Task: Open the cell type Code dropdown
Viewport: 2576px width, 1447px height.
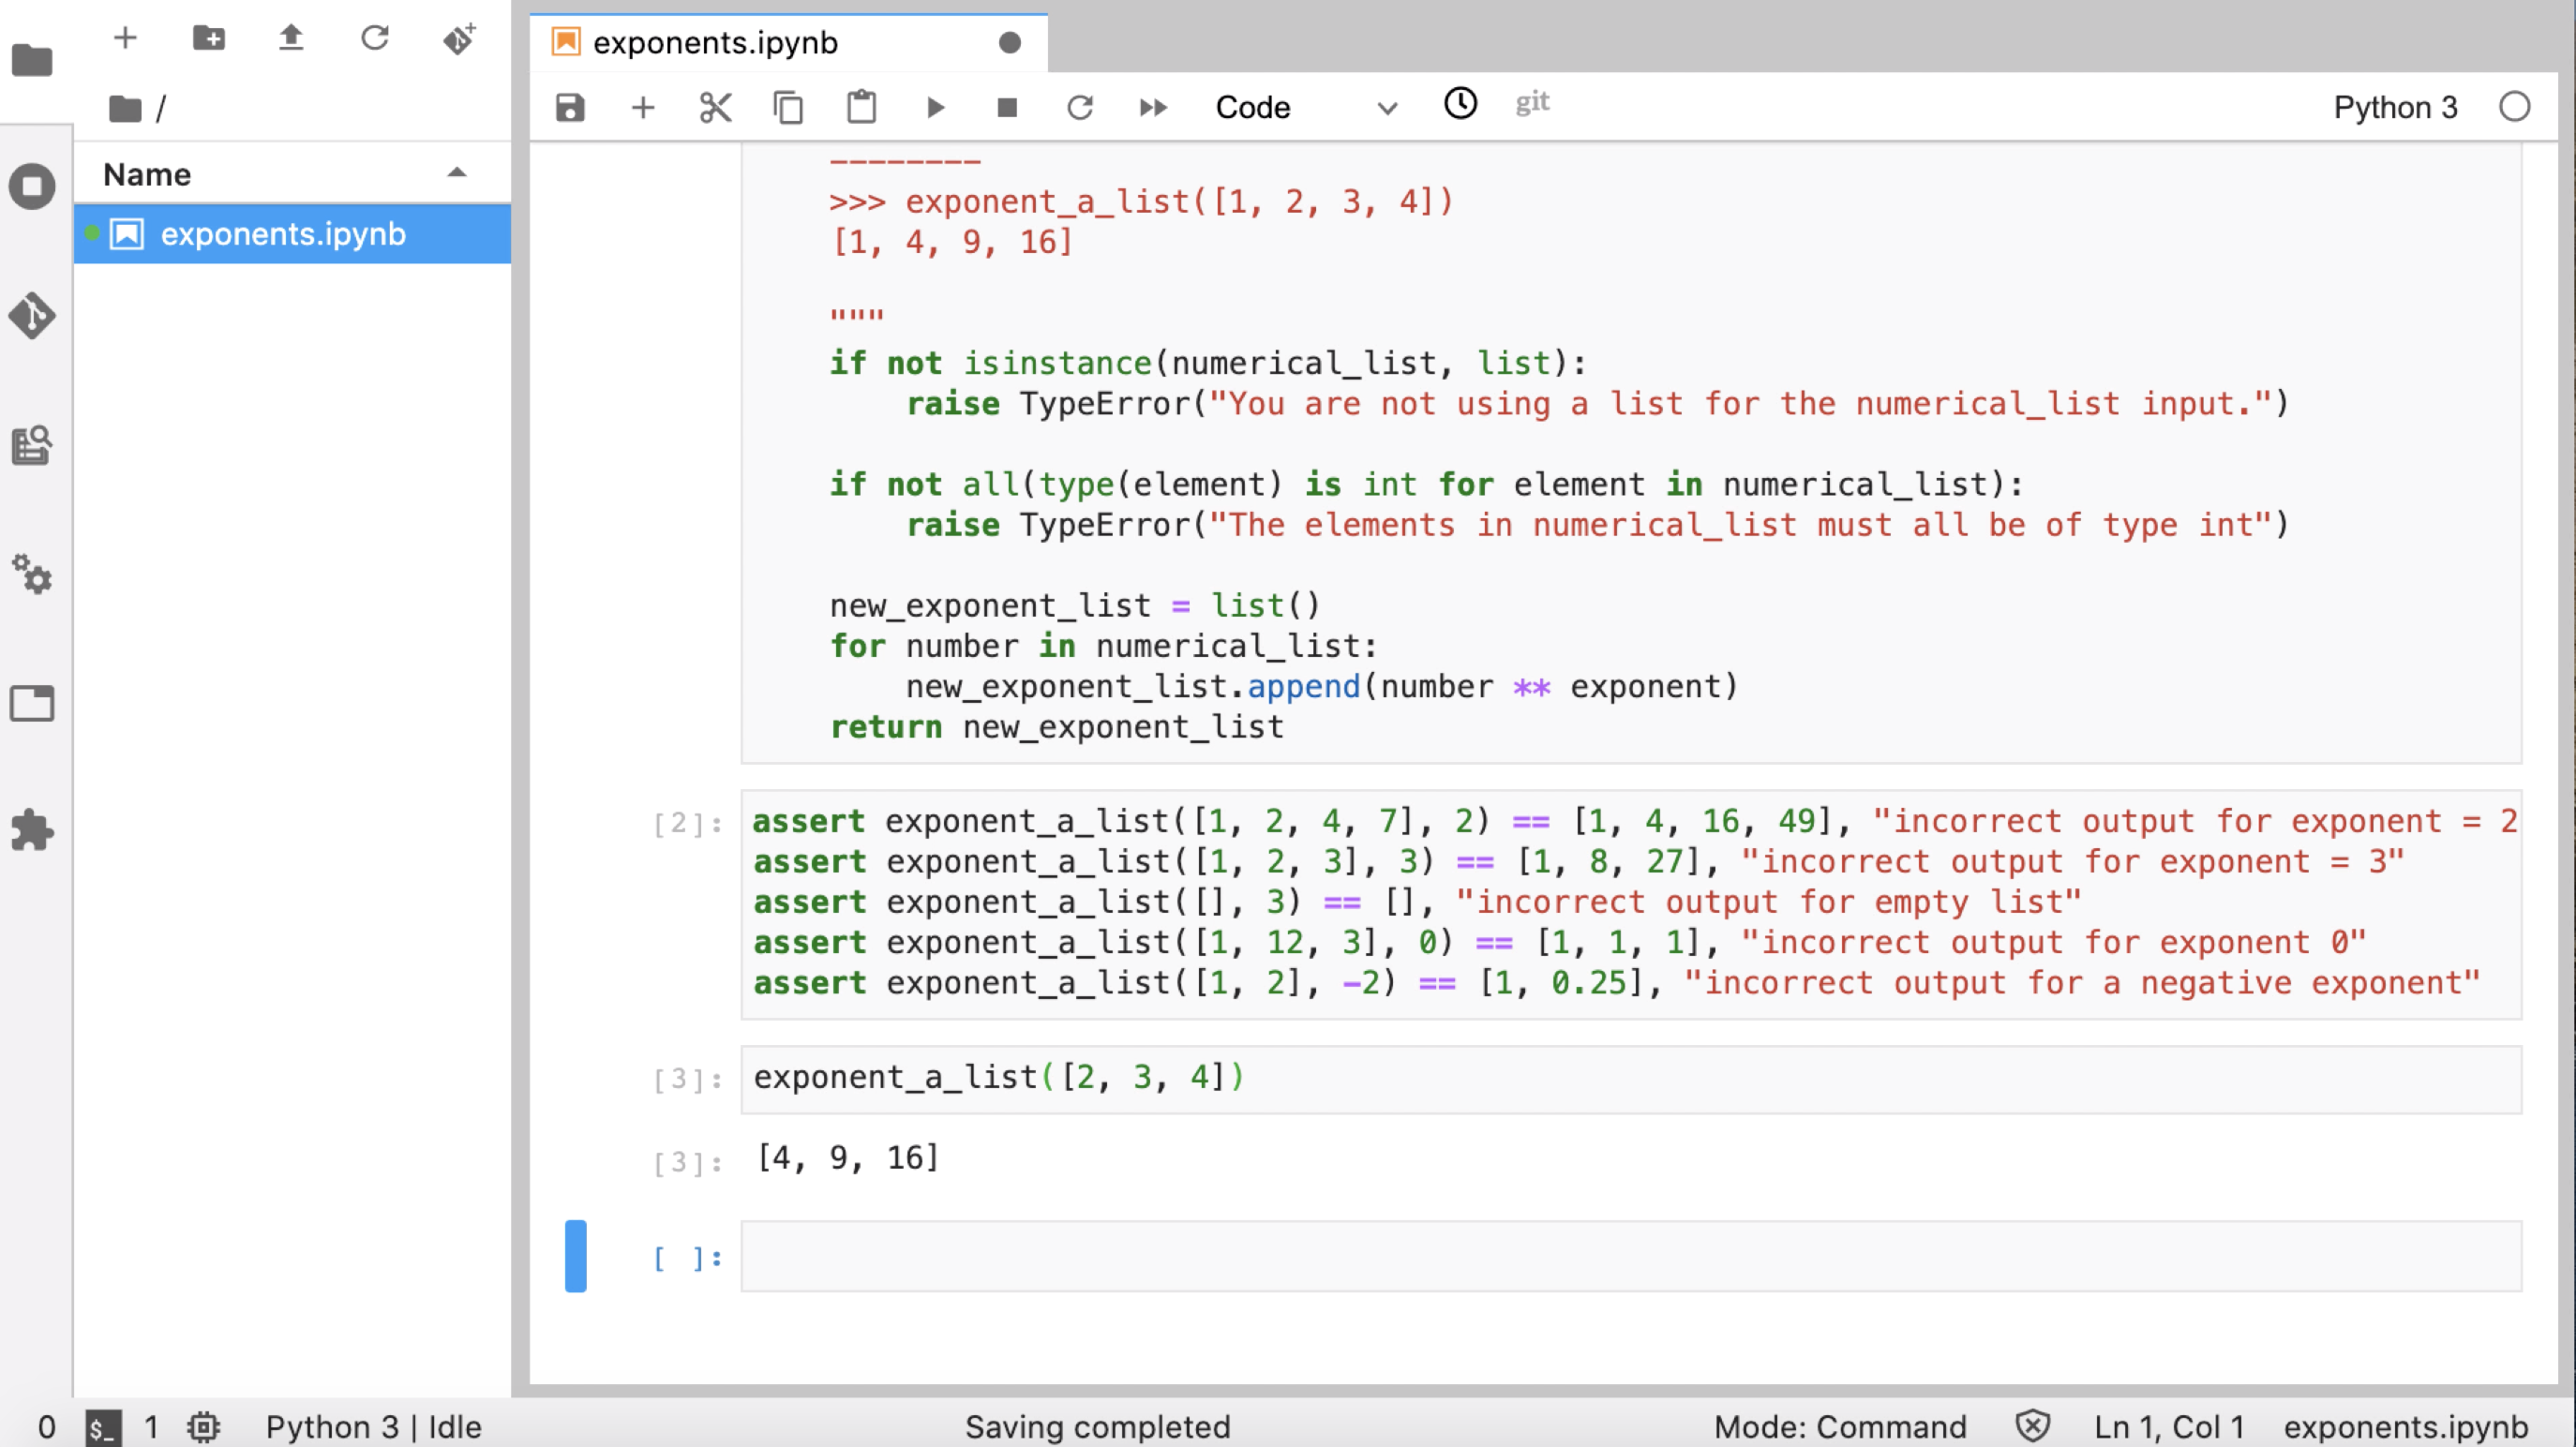Action: pos(1305,107)
